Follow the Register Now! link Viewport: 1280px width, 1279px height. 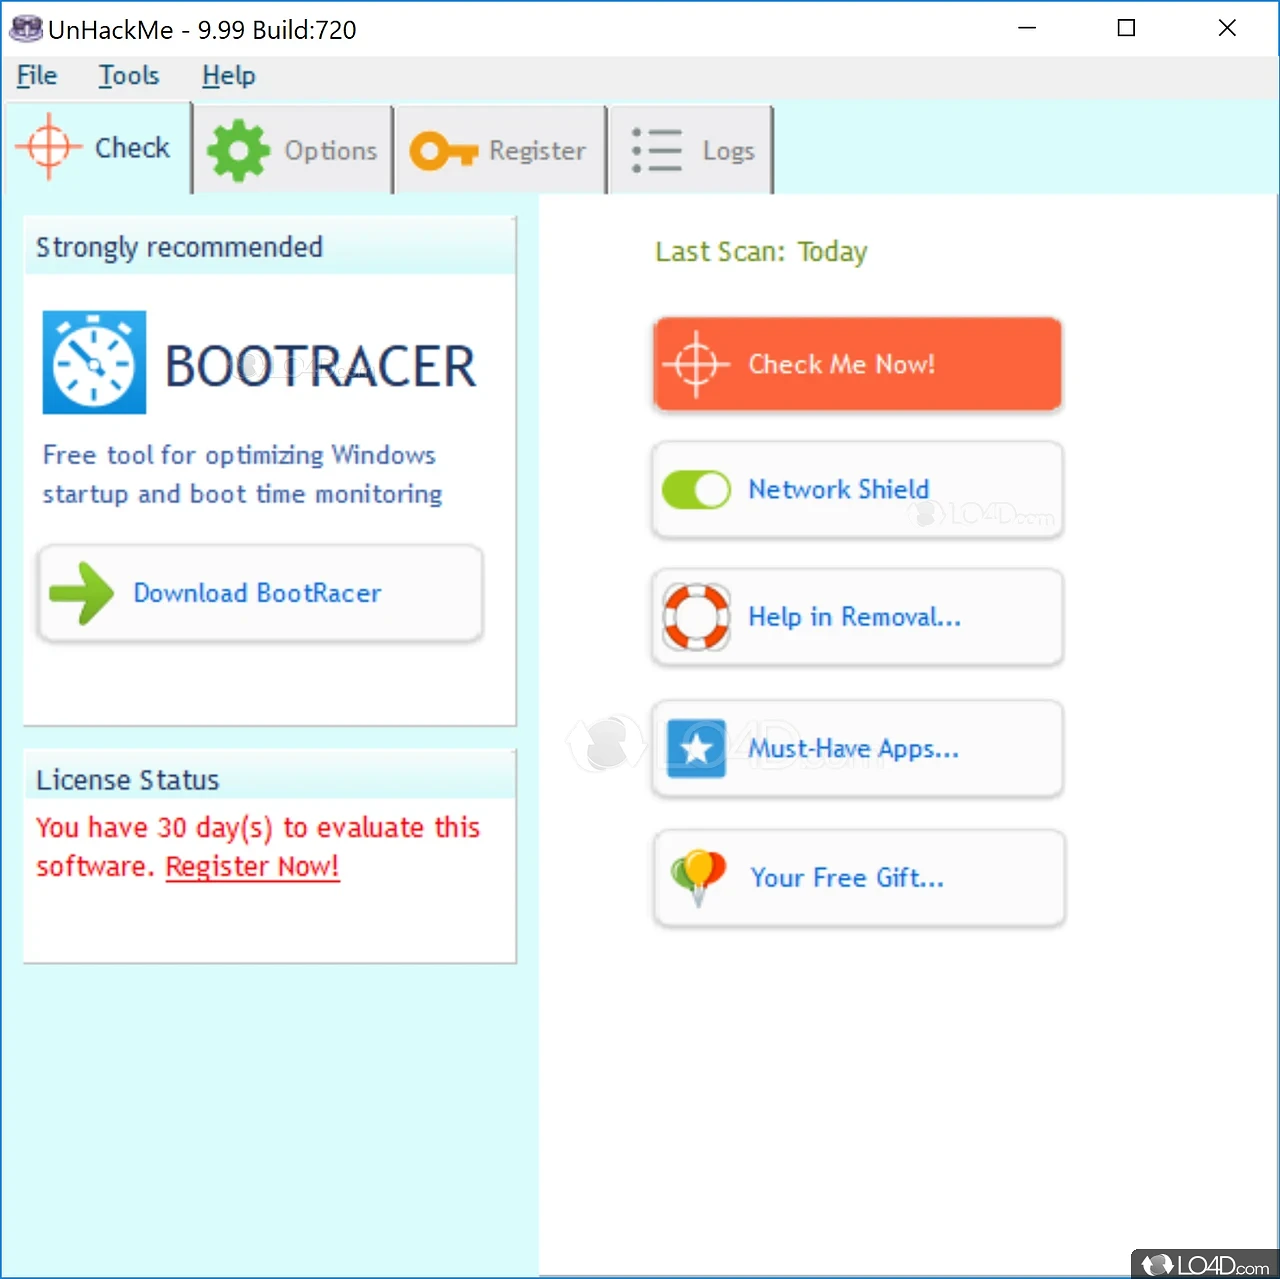pos(252,866)
